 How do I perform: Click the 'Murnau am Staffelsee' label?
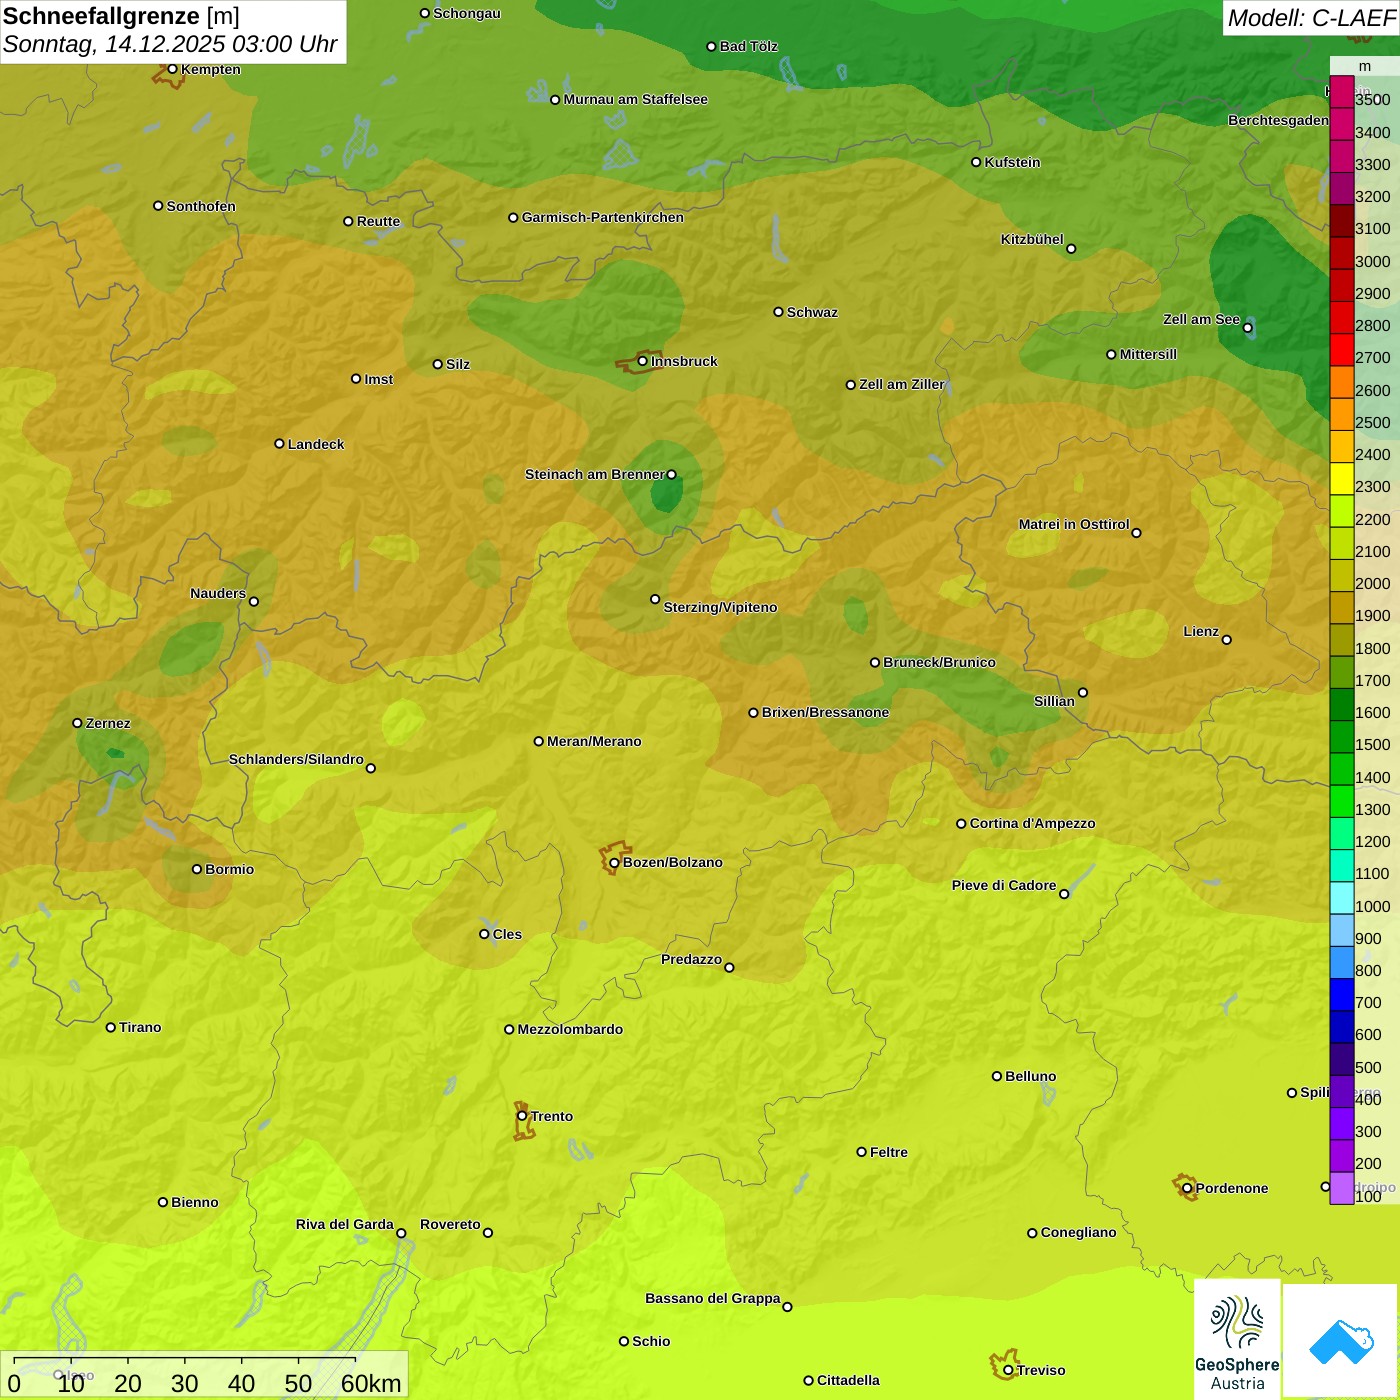pos(636,99)
